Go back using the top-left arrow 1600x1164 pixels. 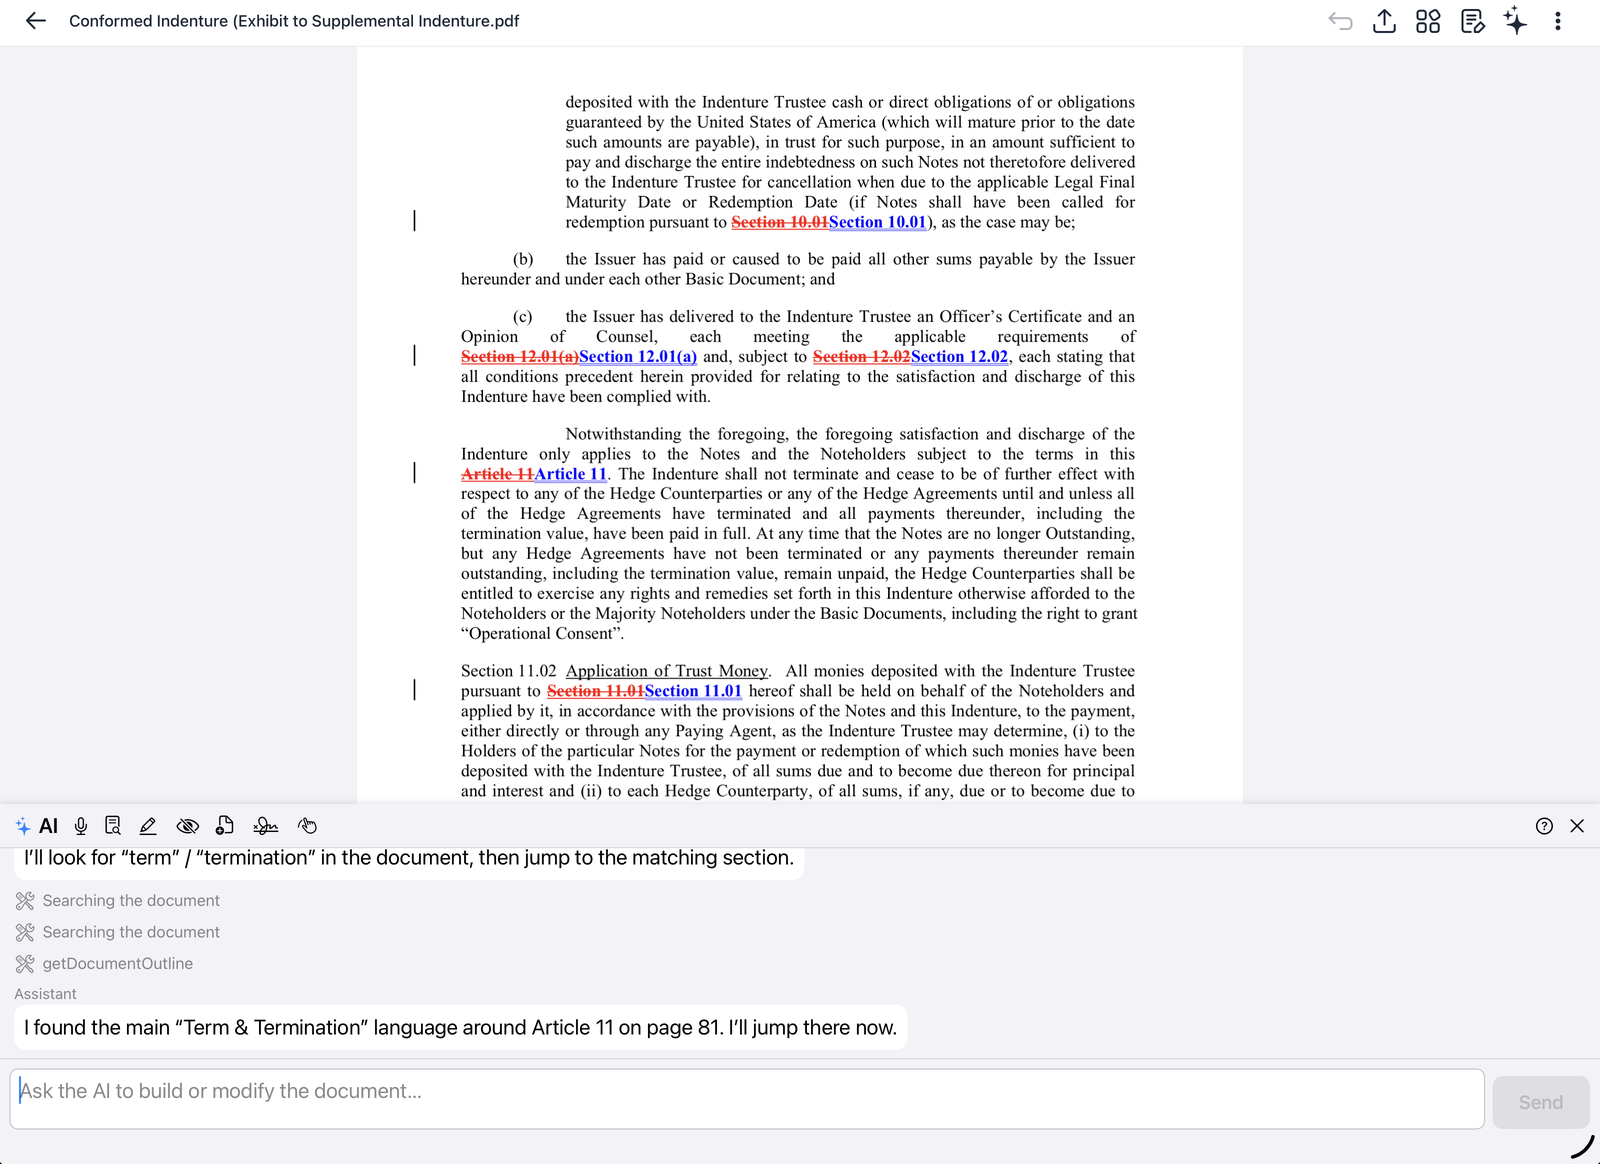click(36, 21)
